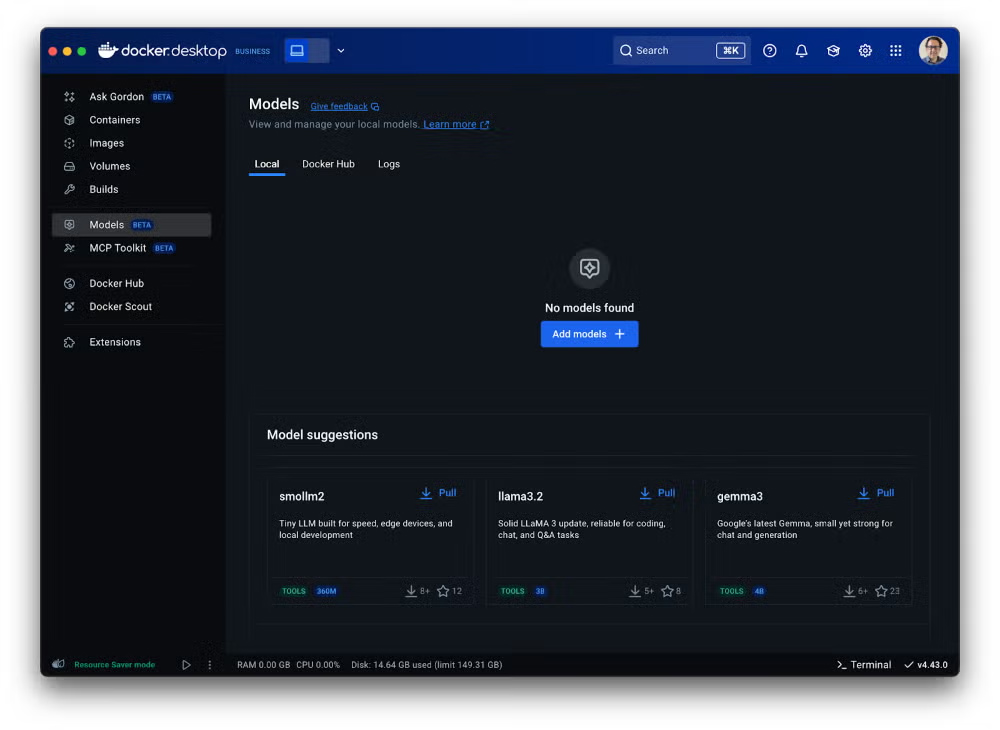
Task: Click the star icon on gemma3 card
Action: (881, 591)
